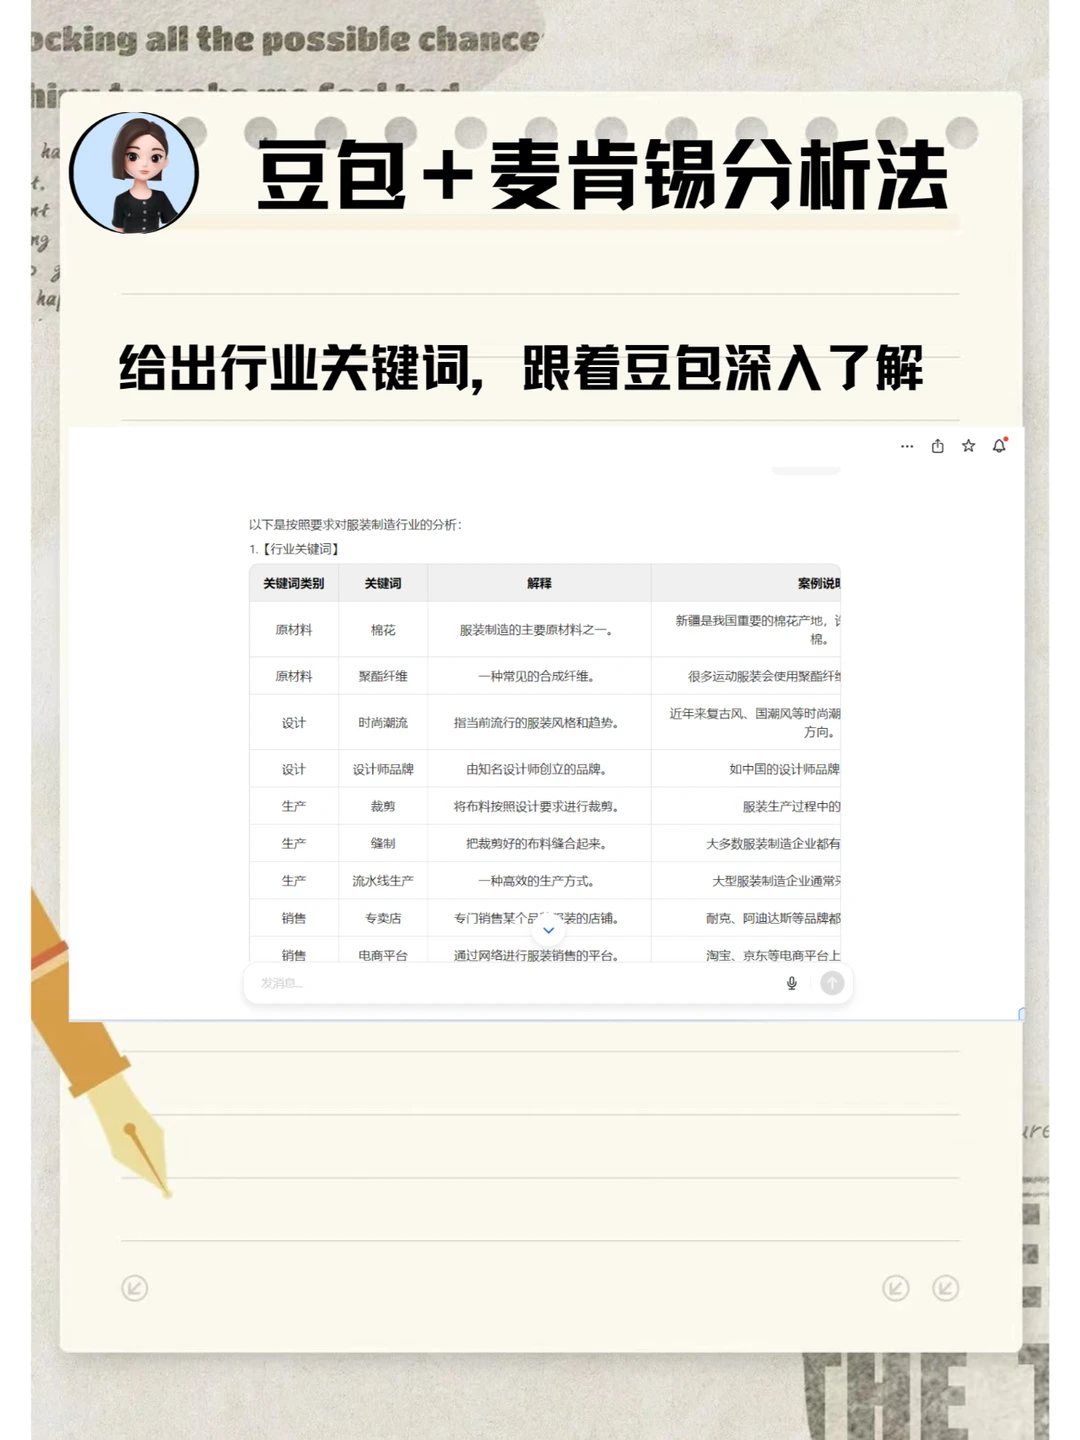Favorite the conversation with the star icon

[968, 446]
